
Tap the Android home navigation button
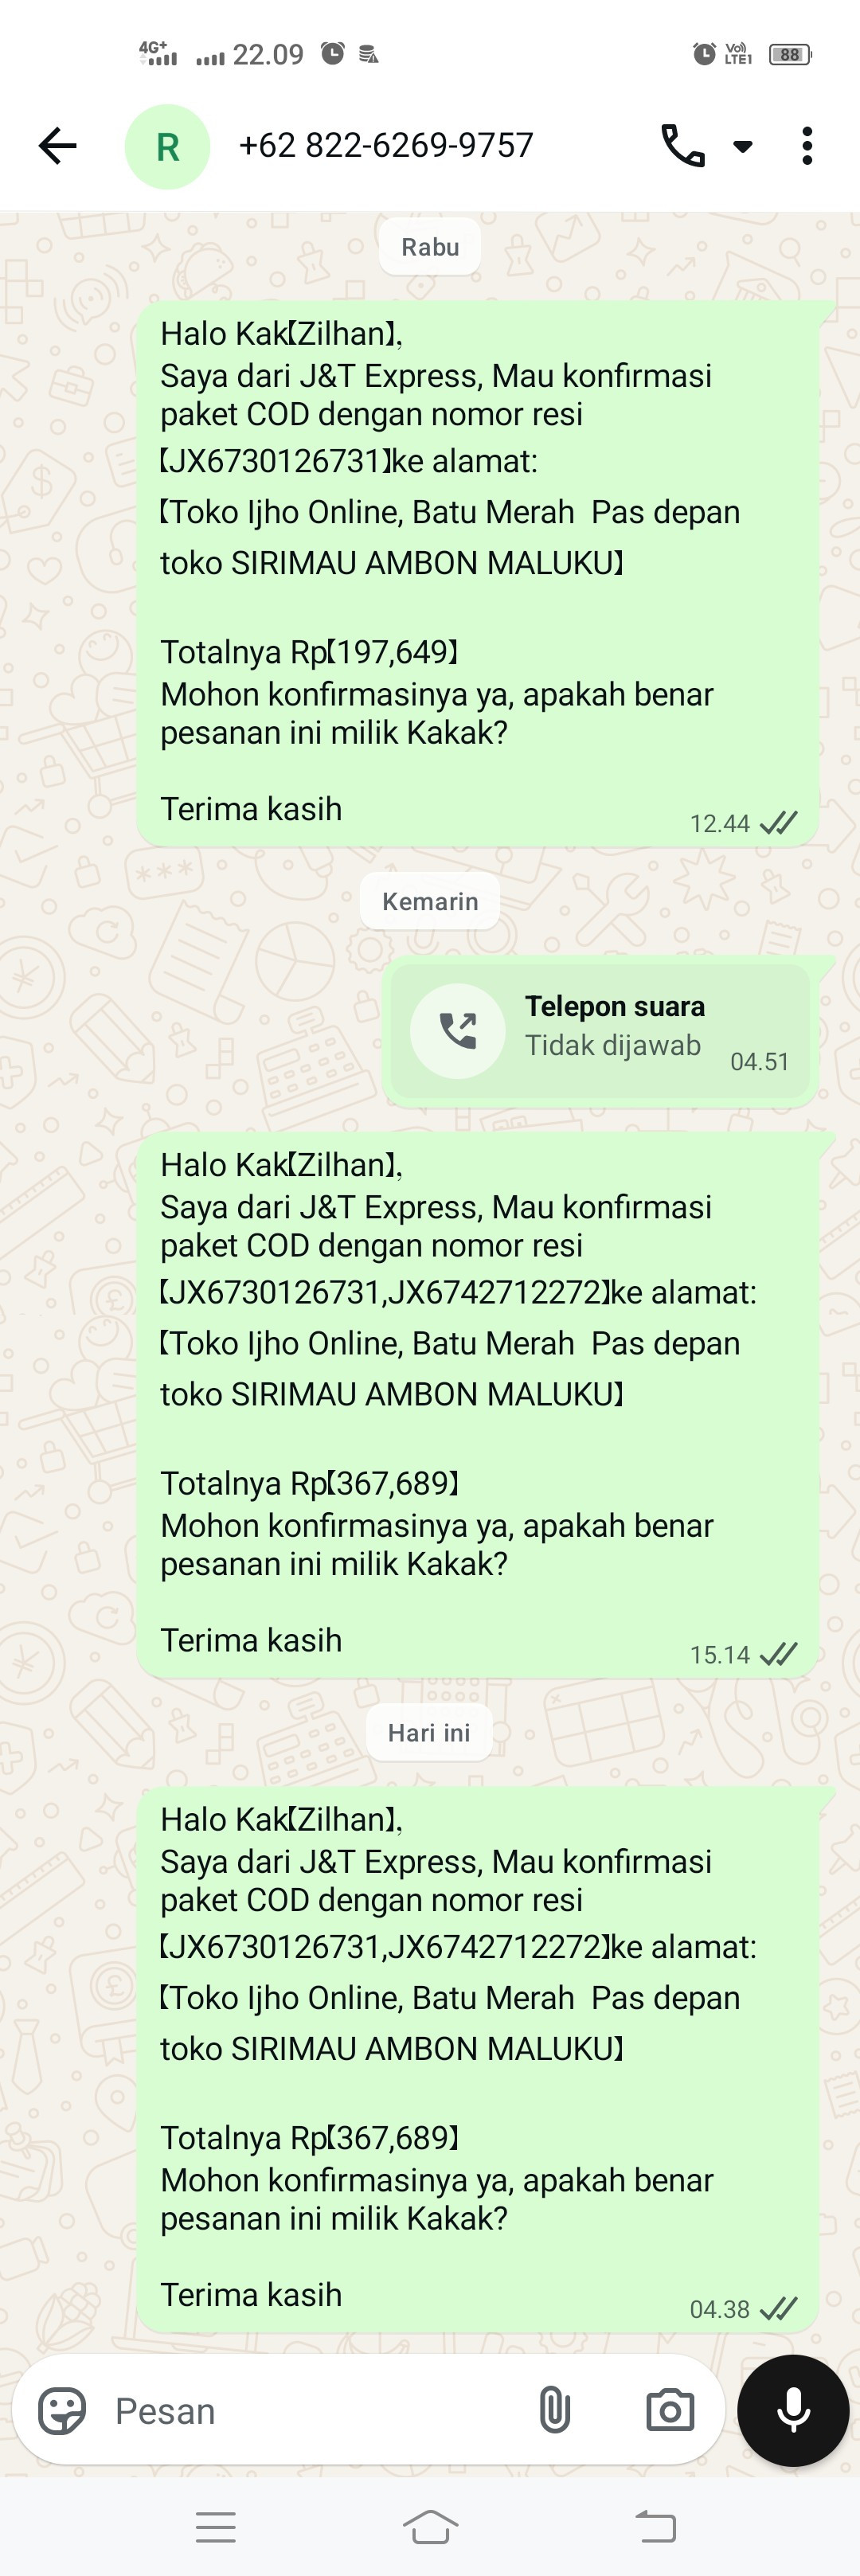click(x=430, y=2527)
